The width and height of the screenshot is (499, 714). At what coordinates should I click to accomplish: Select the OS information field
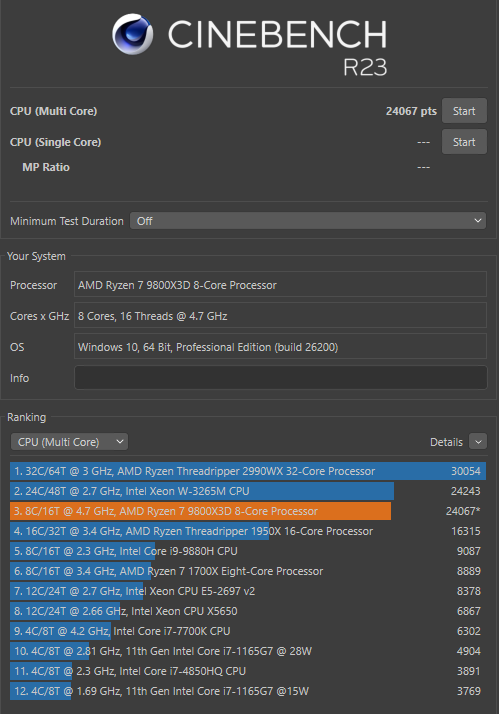pos(280,347)
